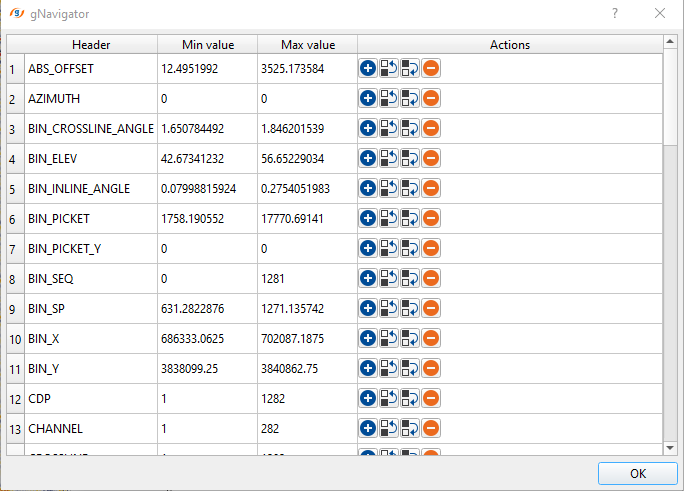Viewport: 684px width, 491px height.
Task: Click the blue plus icon for BIN_SP
Action: click(x=368, y=308)
